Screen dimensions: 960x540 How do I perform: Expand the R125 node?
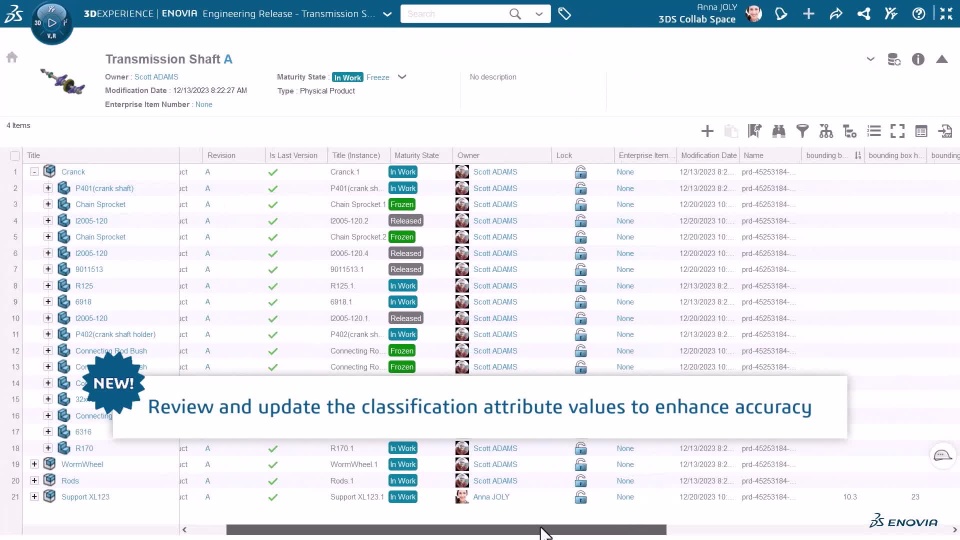48,285
